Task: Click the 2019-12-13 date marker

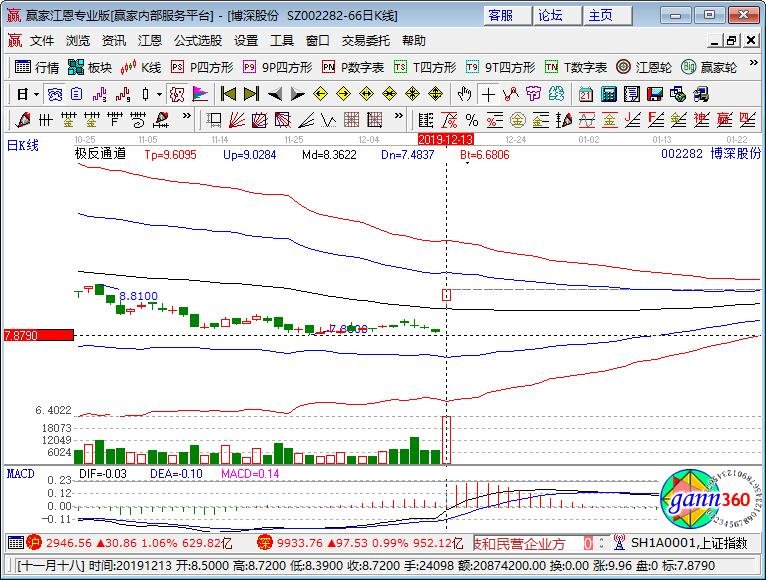Action: [x=446, y=139]
